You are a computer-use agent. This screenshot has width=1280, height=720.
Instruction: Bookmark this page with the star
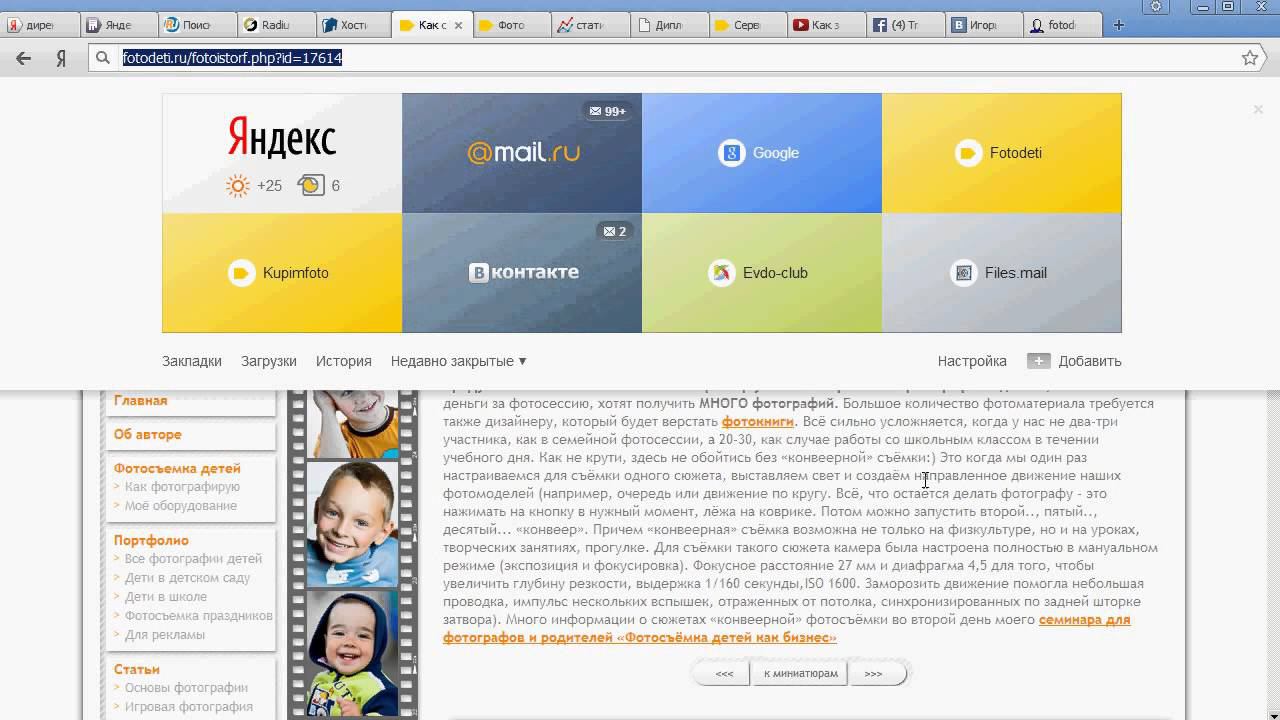tap(1250, 58)
